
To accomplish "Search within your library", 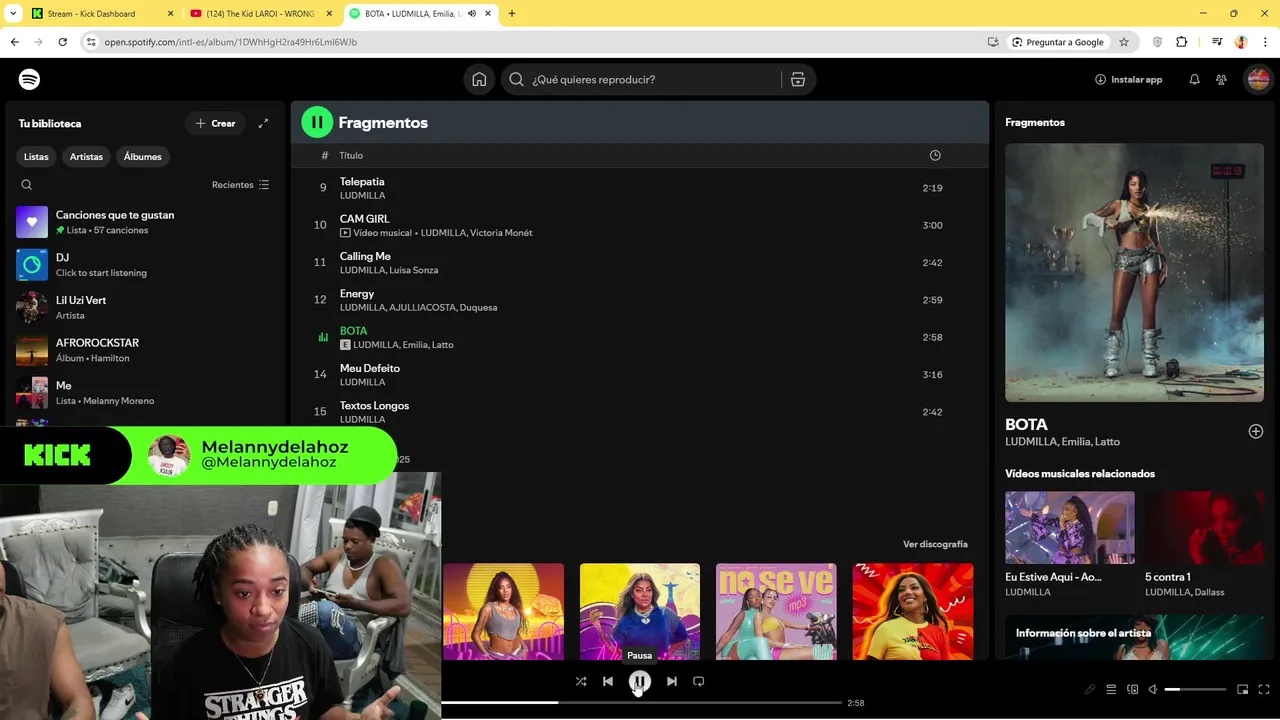I will pos(27,185).
